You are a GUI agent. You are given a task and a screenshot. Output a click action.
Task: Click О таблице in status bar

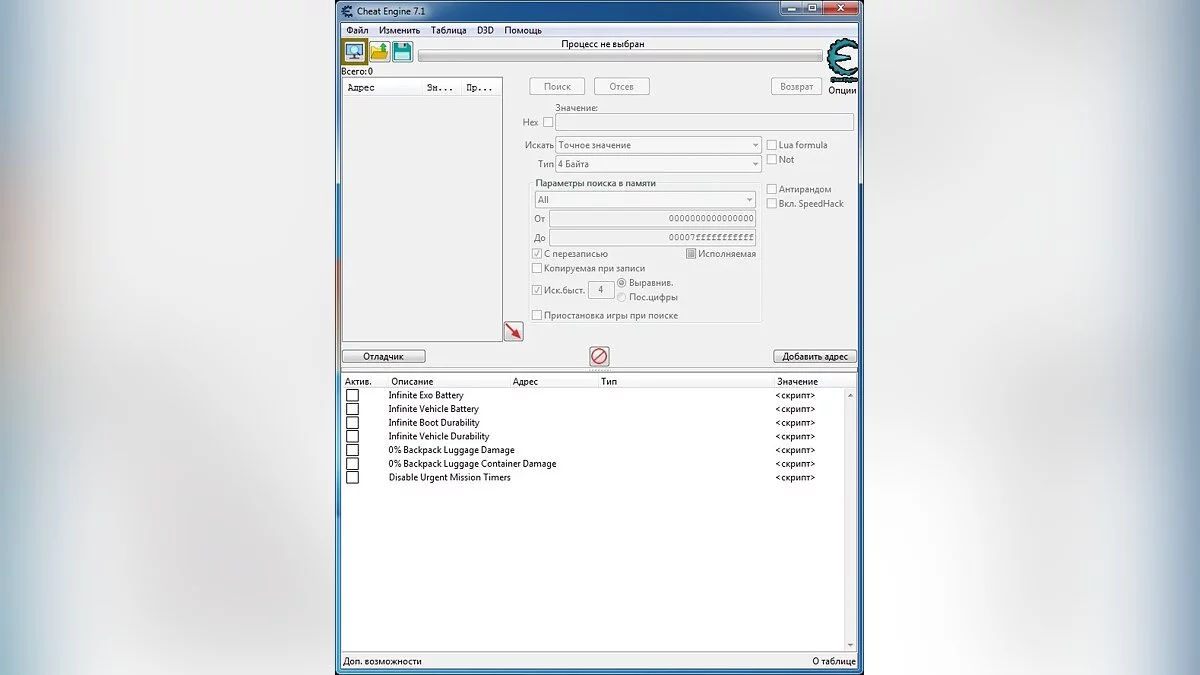click(x=833, y=661)
